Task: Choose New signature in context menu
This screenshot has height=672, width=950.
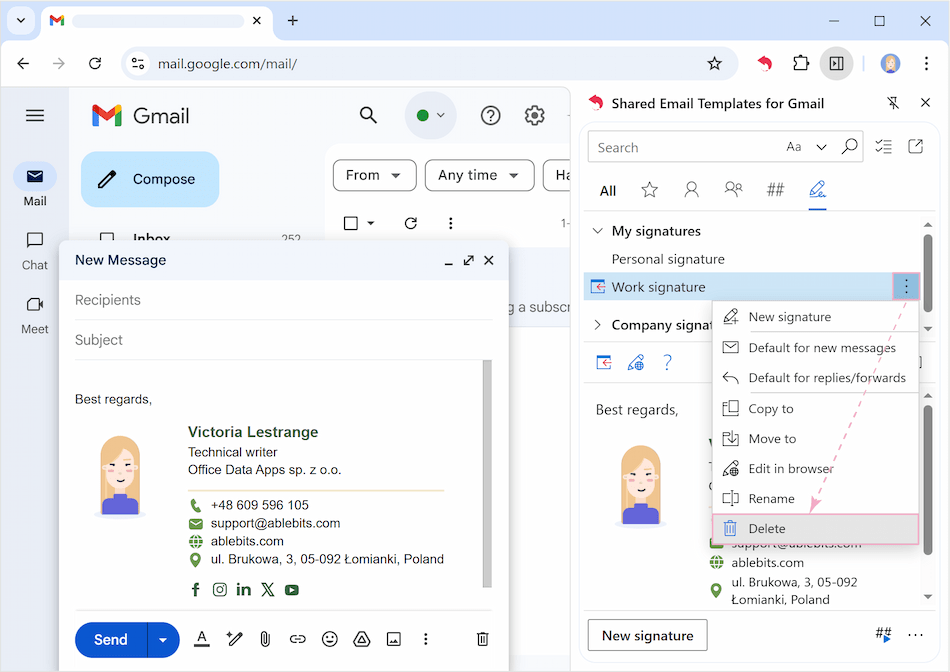Action: (815, 317)
